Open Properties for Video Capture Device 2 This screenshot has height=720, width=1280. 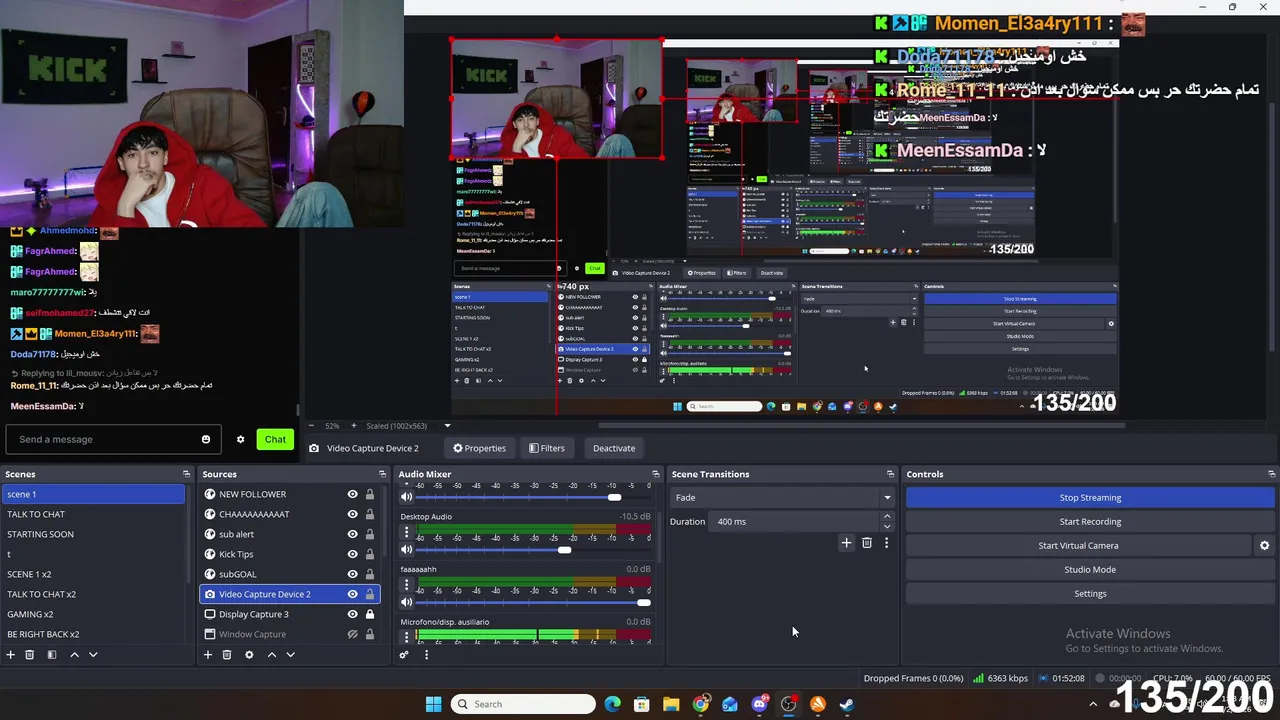[479, 448]
